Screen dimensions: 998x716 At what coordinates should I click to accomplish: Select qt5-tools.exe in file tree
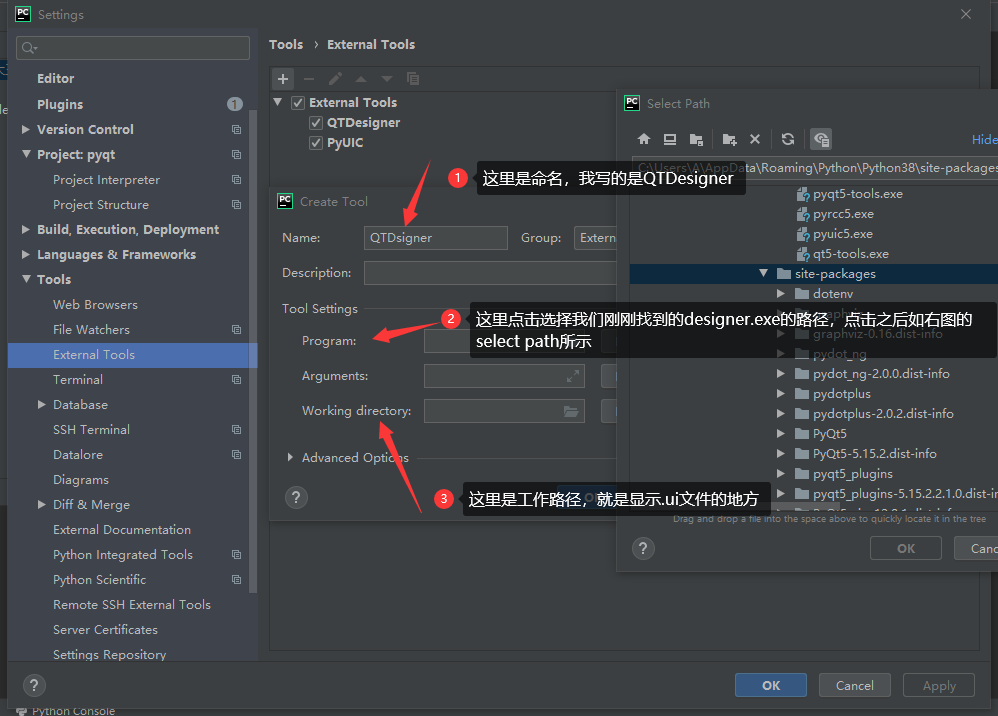(x=850, y=253)
